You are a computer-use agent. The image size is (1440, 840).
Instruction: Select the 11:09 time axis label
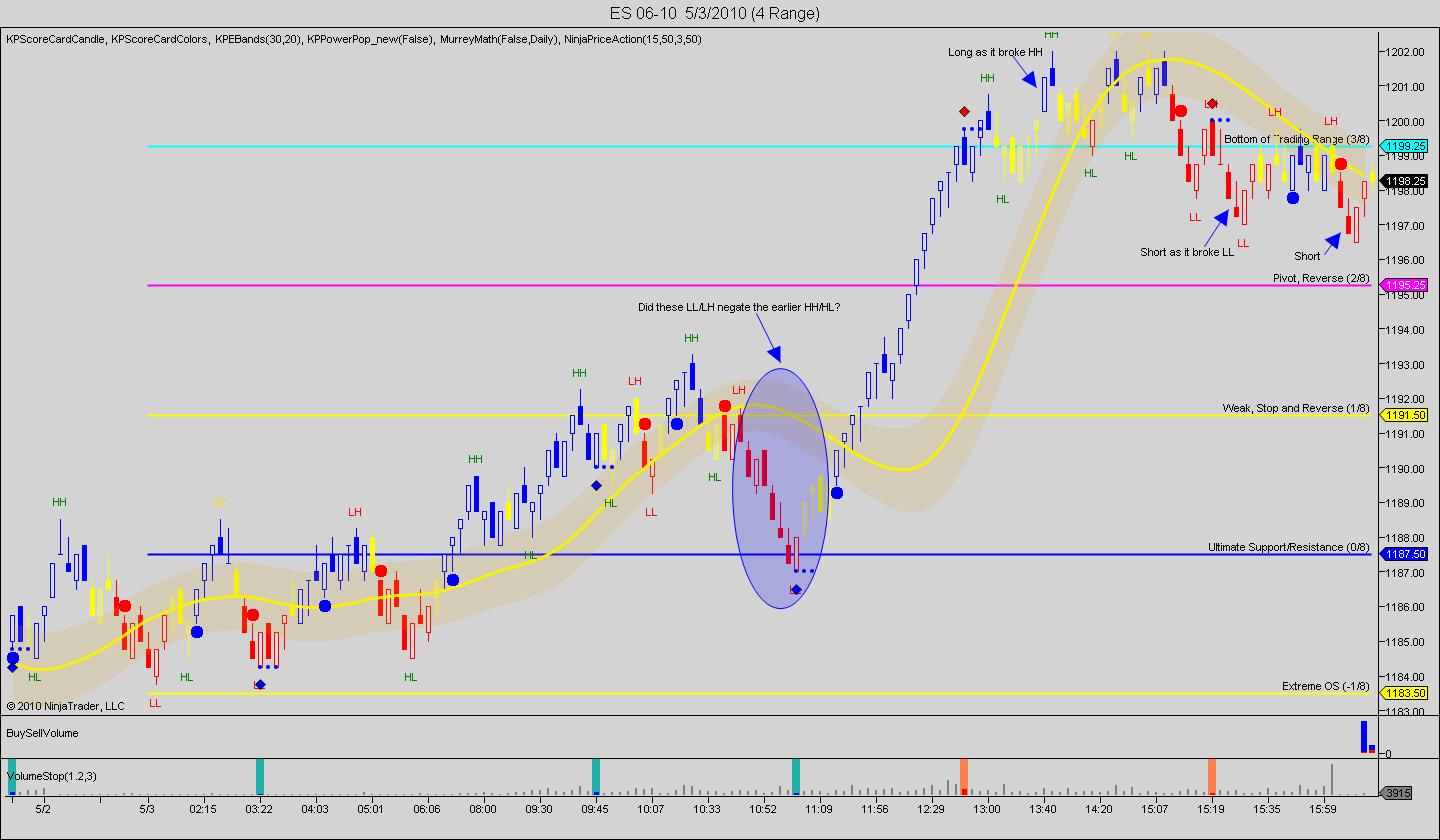click(819, 808)
